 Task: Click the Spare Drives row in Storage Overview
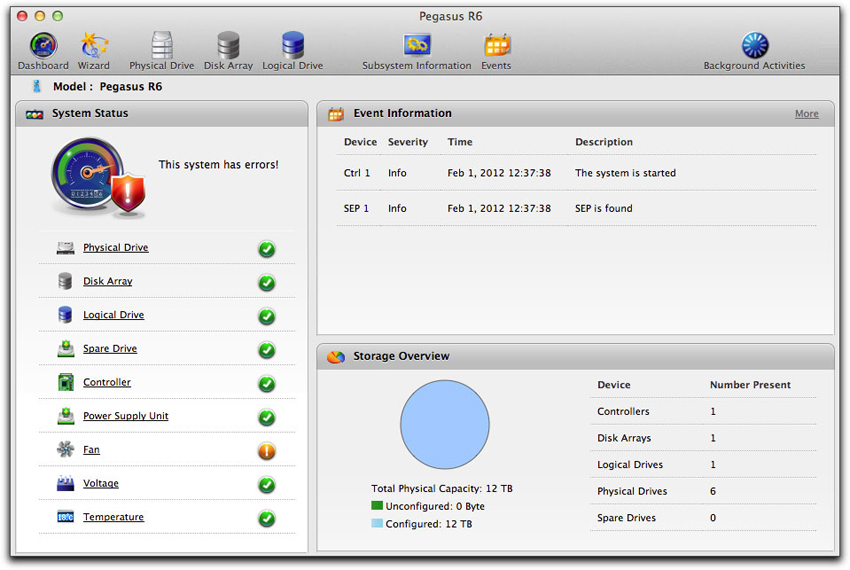click(x=703, y=518)
